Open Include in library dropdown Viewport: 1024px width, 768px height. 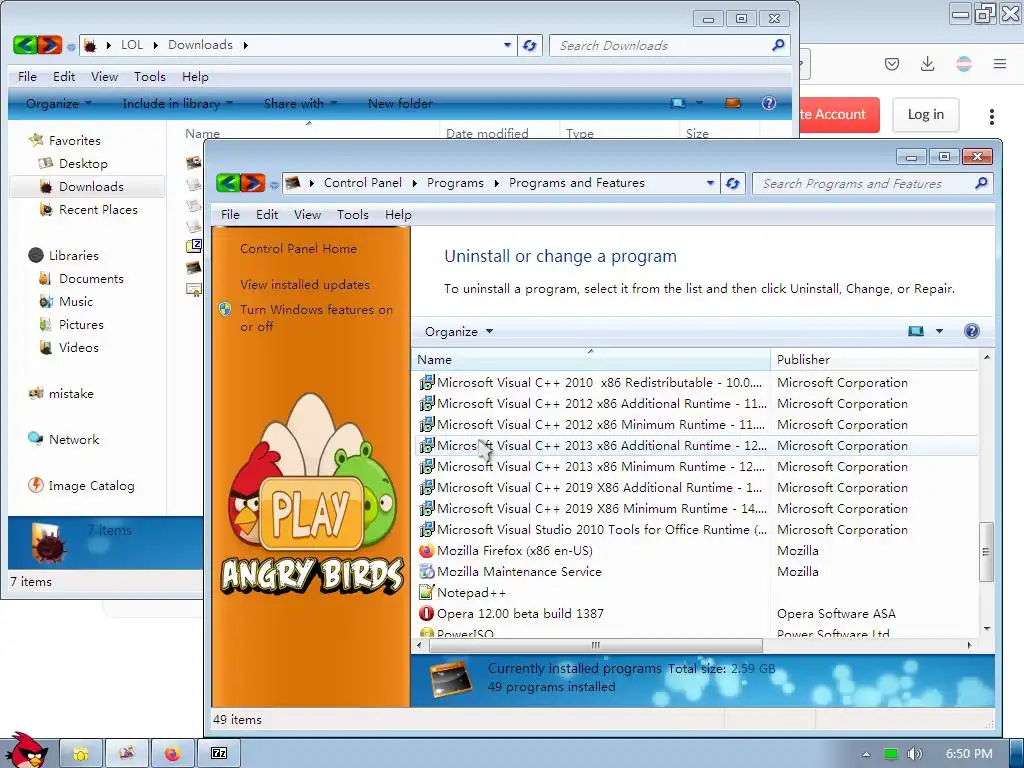click(x=178, y=103)
